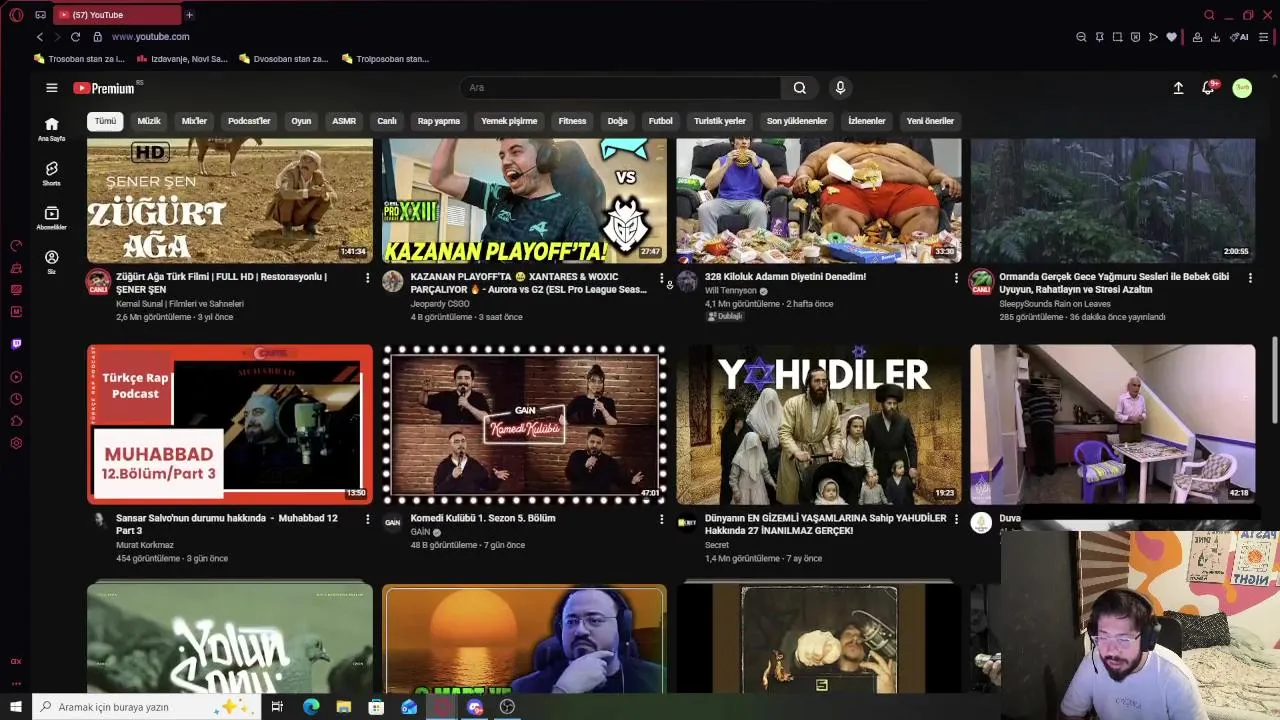
Task: Open the Kemal Sunal channel link
Action: coord(180,304)
